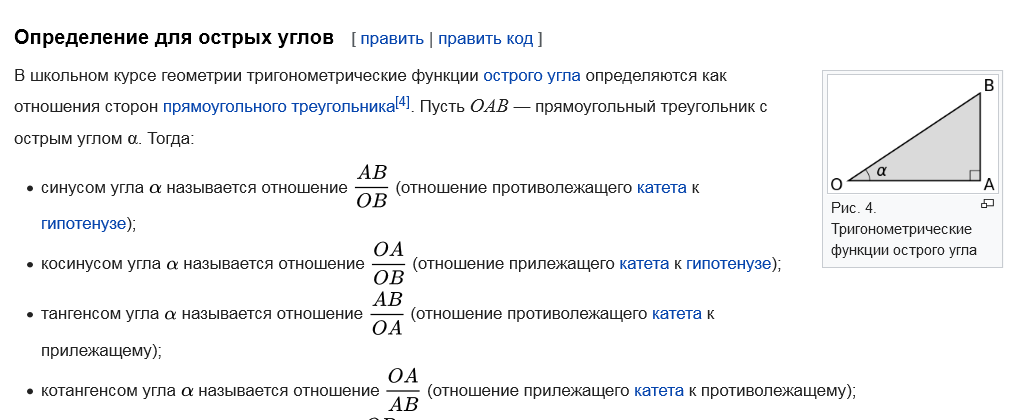Open "катета" link in the sine definition
This screenshot has width=1012, height=420.
(x=662, y=188)
